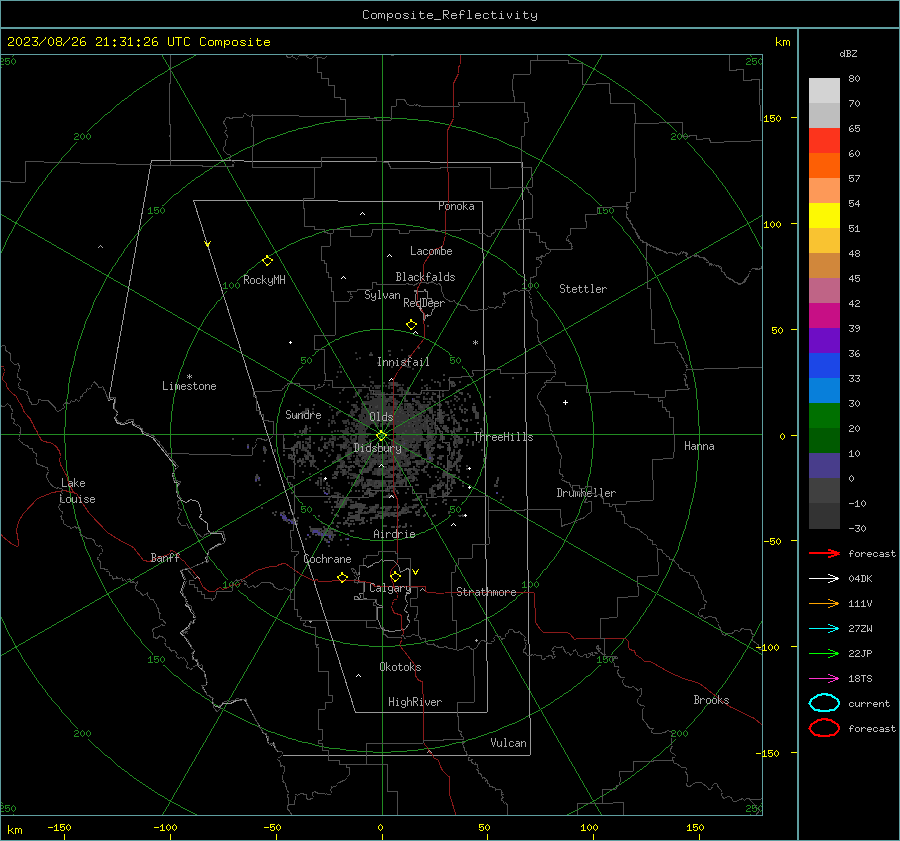The height and width of the screenshot is (841, 900).
Task: Click the cyan 27ZW arrow in legend
Action: pyautogui.click(x=824, y=629)
